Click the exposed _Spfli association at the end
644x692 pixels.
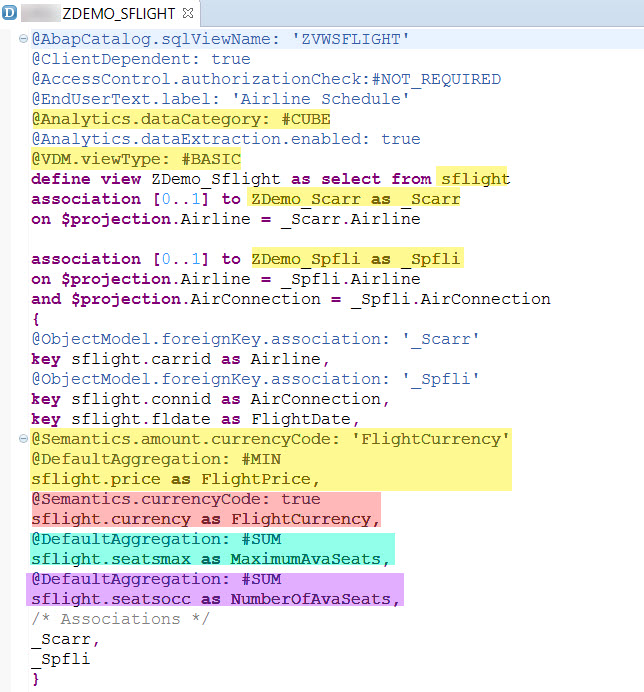(61, 659)
